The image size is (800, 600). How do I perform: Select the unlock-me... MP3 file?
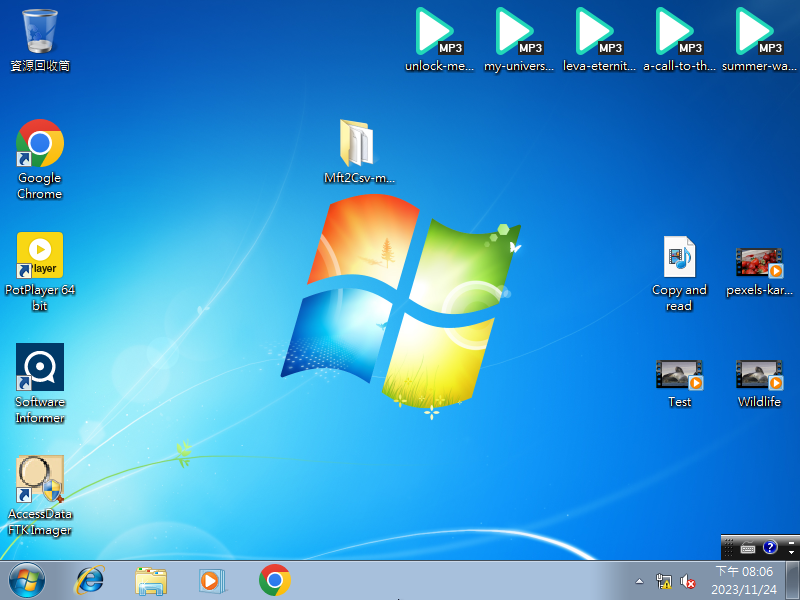[439, 40]
